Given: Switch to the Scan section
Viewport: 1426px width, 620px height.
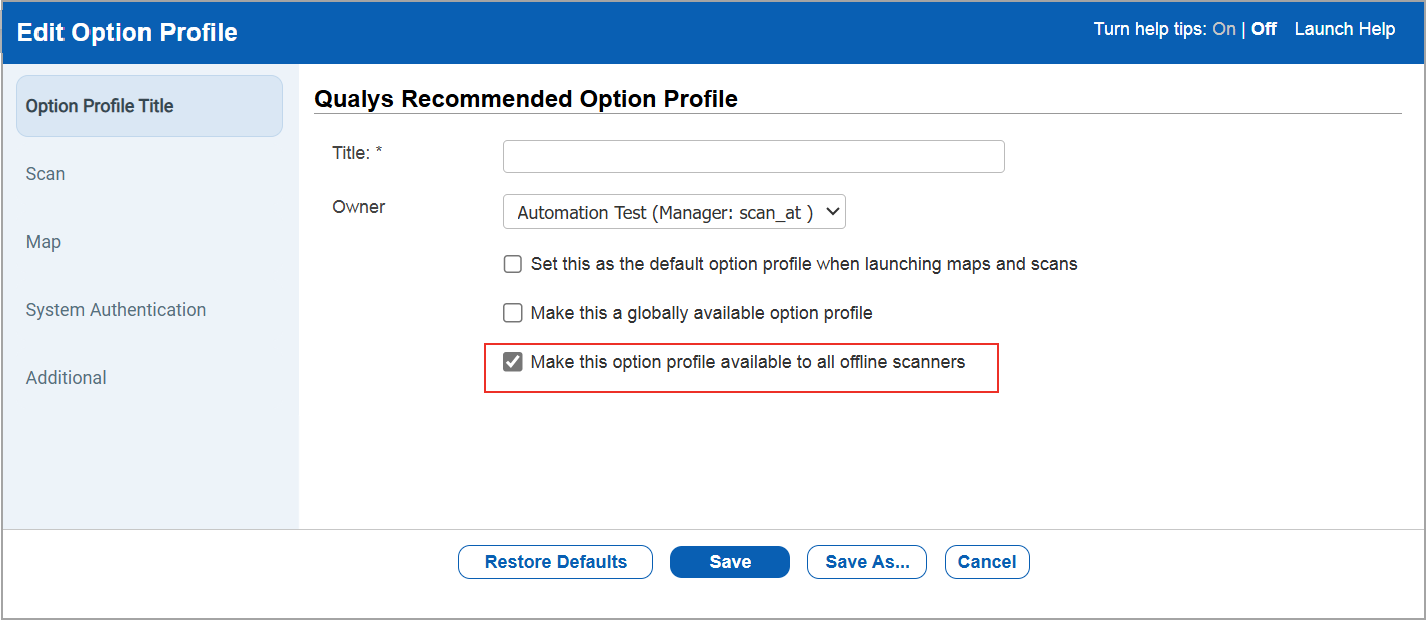Looking at the screenshot, I should tap(45, 173).
